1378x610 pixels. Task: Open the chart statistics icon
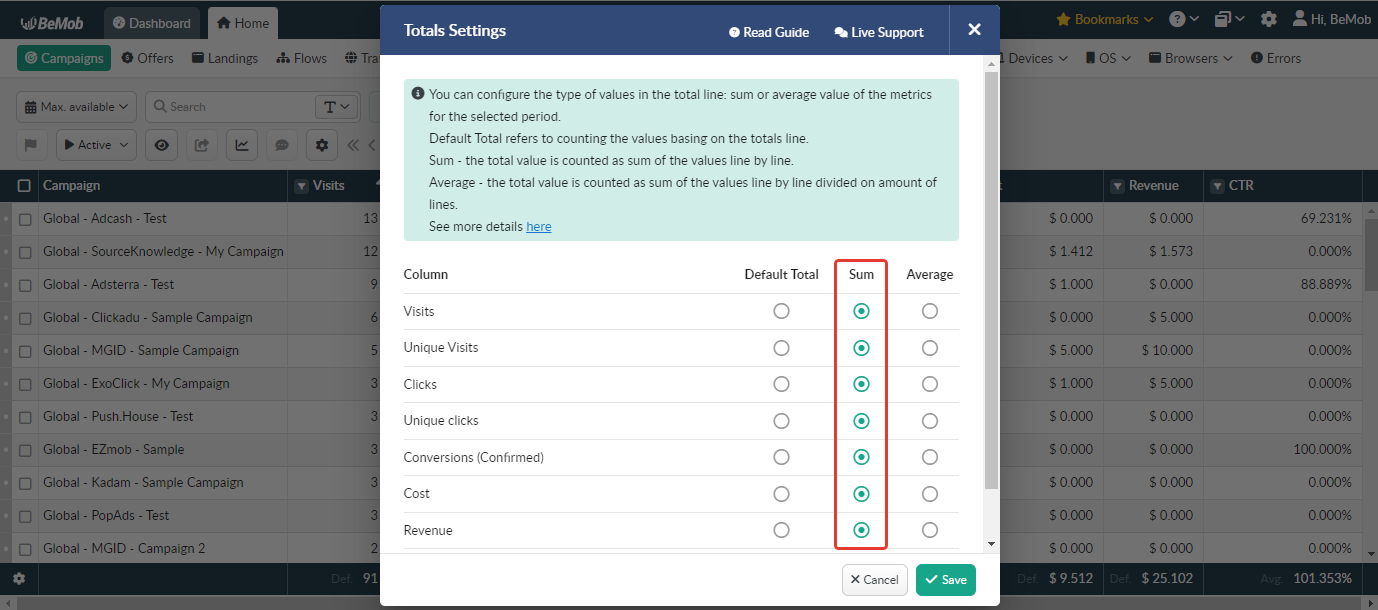241,144
